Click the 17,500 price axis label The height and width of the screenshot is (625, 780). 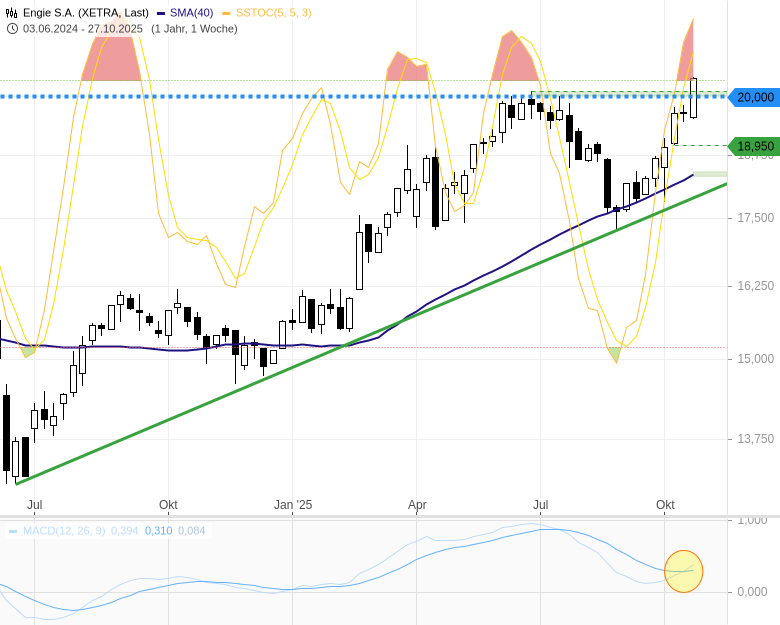coord(755,218)
